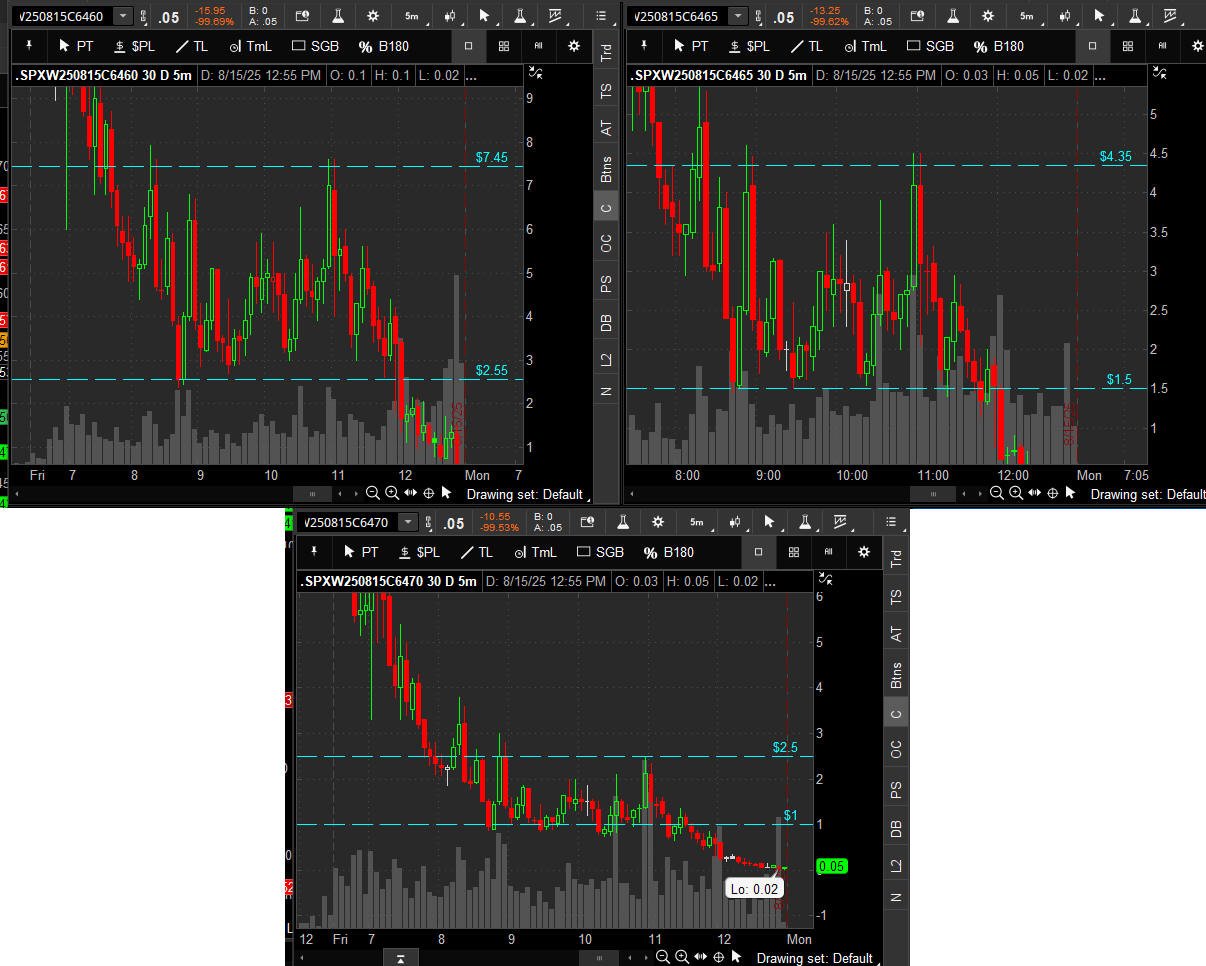
Task: Activate the crosshair pan icon in C6465 chart
Action: click(1052, 493)
